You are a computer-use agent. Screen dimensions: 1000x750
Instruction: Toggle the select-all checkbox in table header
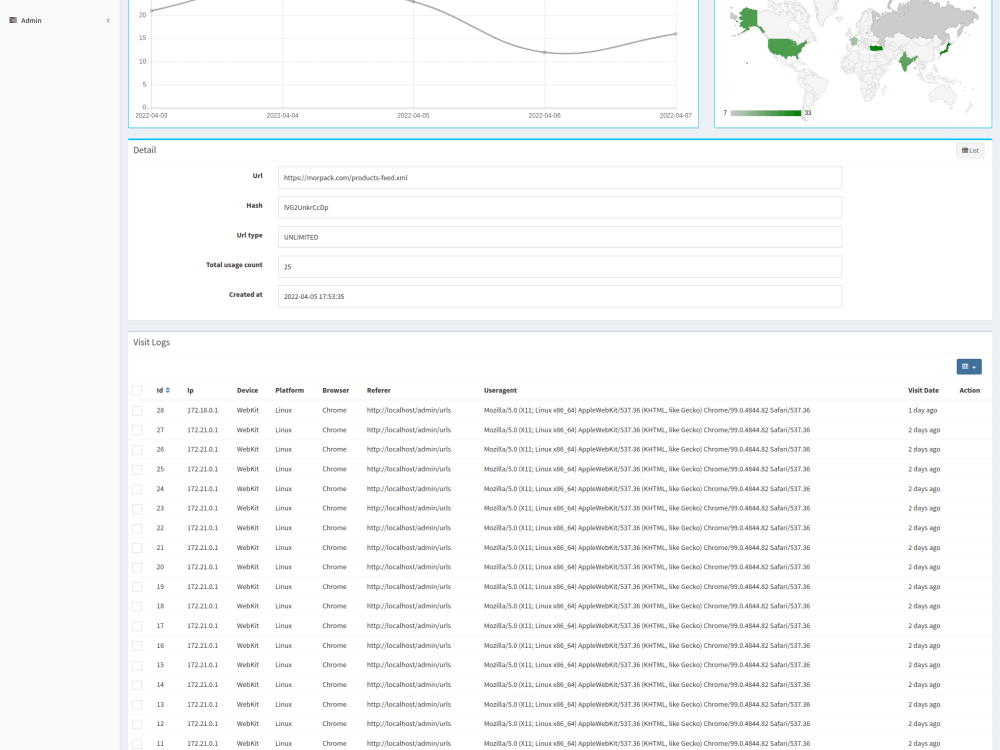tap(137, 391)
